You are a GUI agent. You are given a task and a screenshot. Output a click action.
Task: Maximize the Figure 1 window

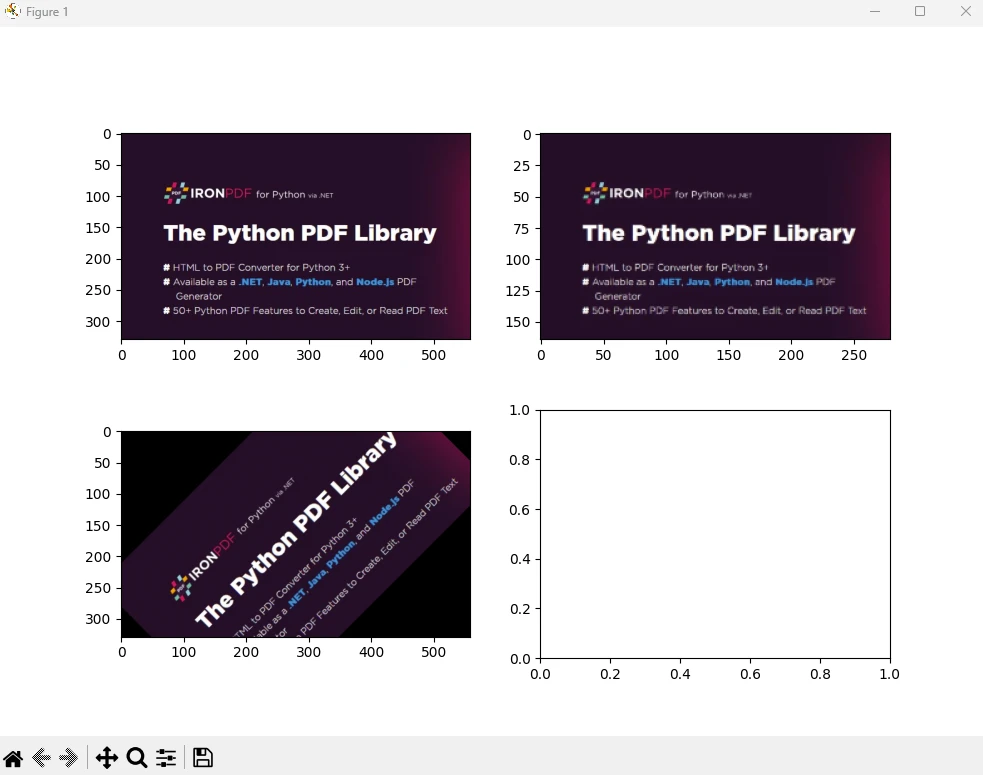[x=920, y=11]
